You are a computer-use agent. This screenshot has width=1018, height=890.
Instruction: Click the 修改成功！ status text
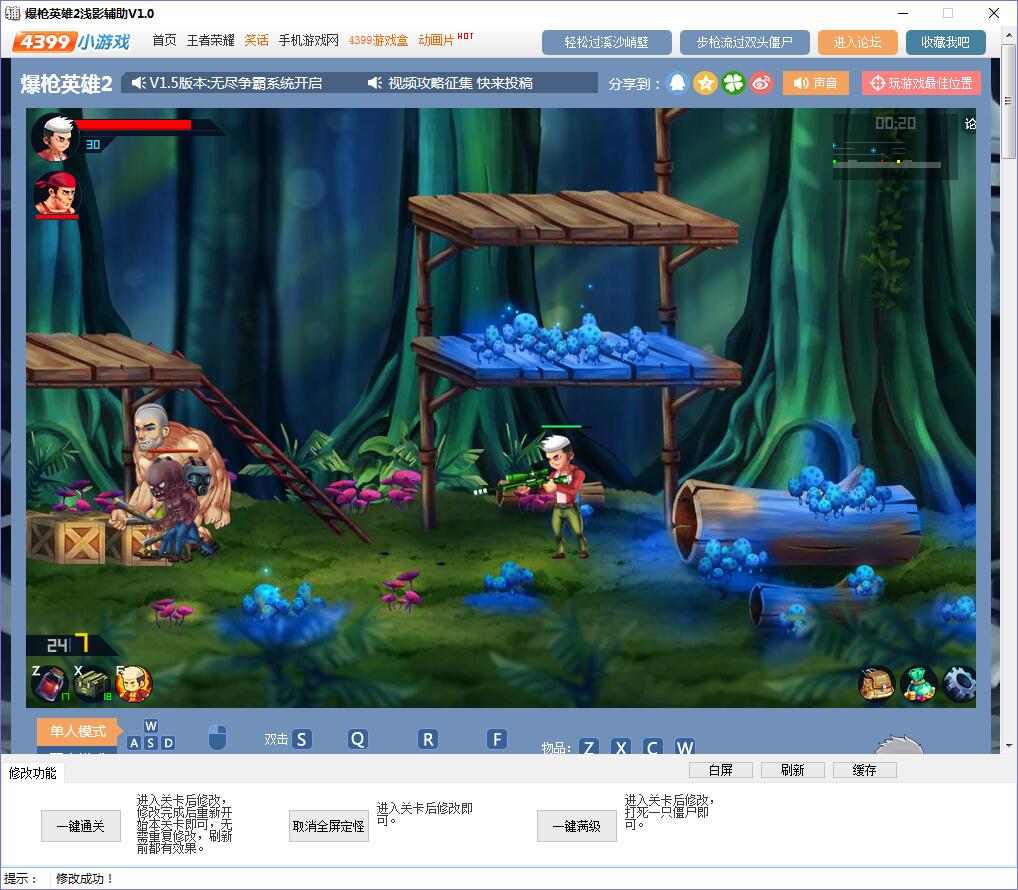click(x=85, y=879)
